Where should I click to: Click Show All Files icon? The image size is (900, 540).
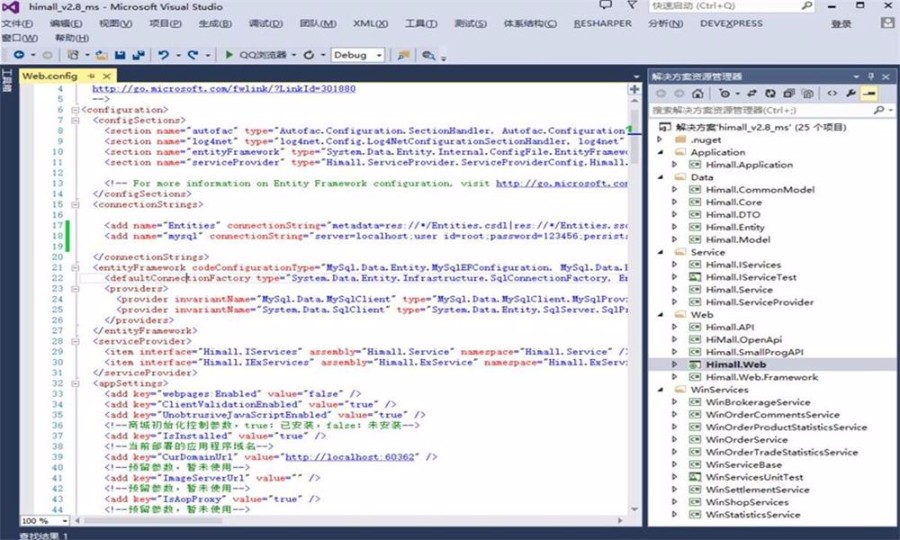click(808, 93)
